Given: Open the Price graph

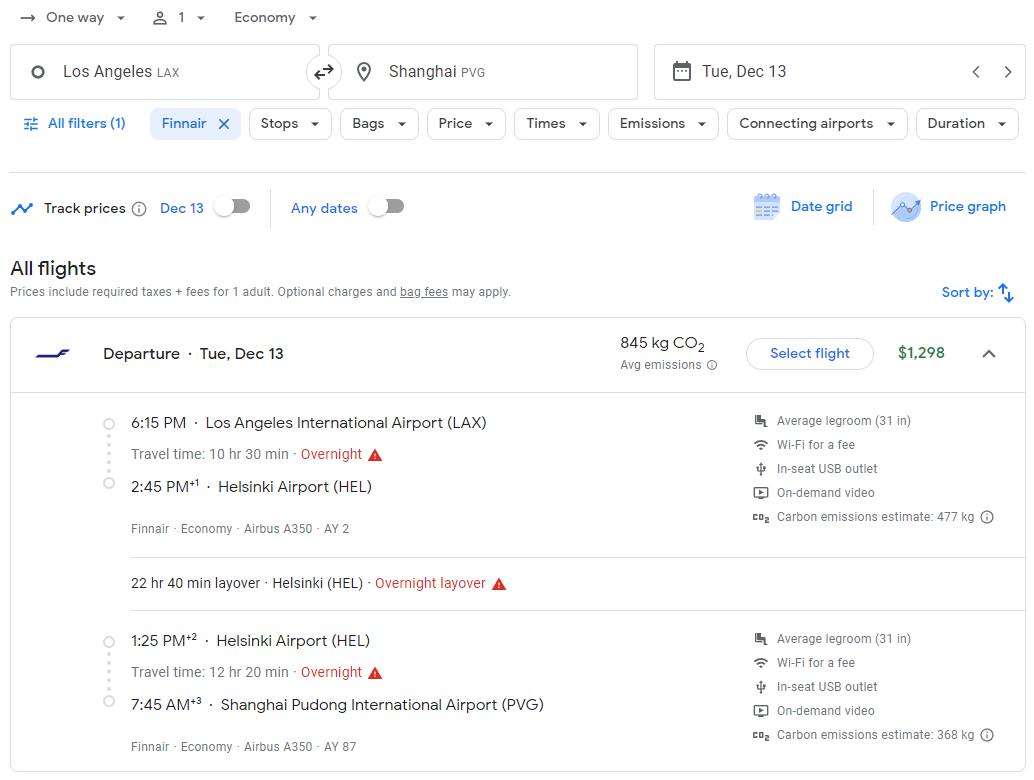Looking at the screenshot, I should pyautogui.click(x=948, y=207).
